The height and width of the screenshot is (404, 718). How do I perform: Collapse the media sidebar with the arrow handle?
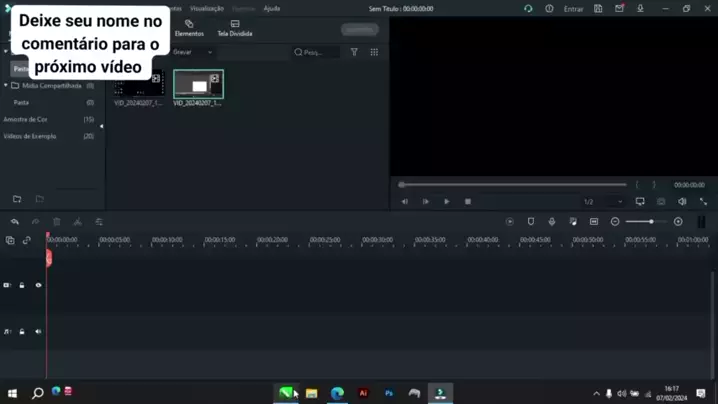pos(102,126)
